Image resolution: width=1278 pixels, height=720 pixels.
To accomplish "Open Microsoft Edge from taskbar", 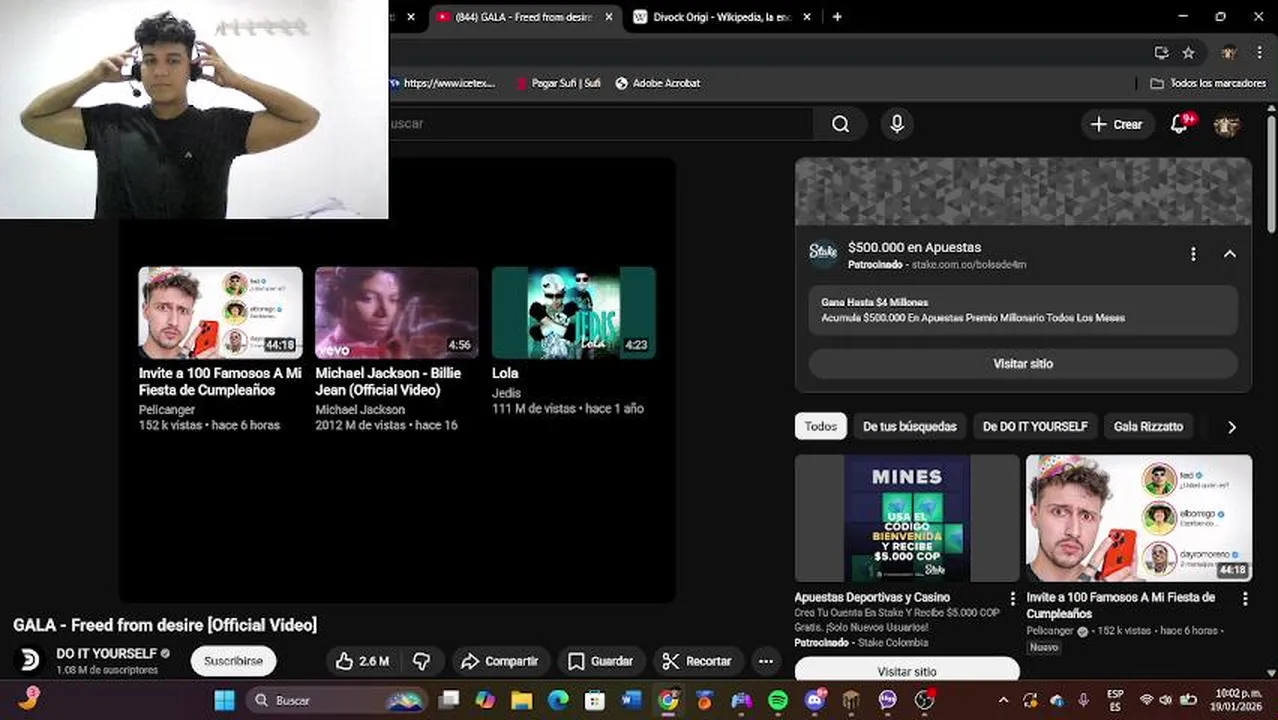I will pyautogui.click(x=558, y=700).
